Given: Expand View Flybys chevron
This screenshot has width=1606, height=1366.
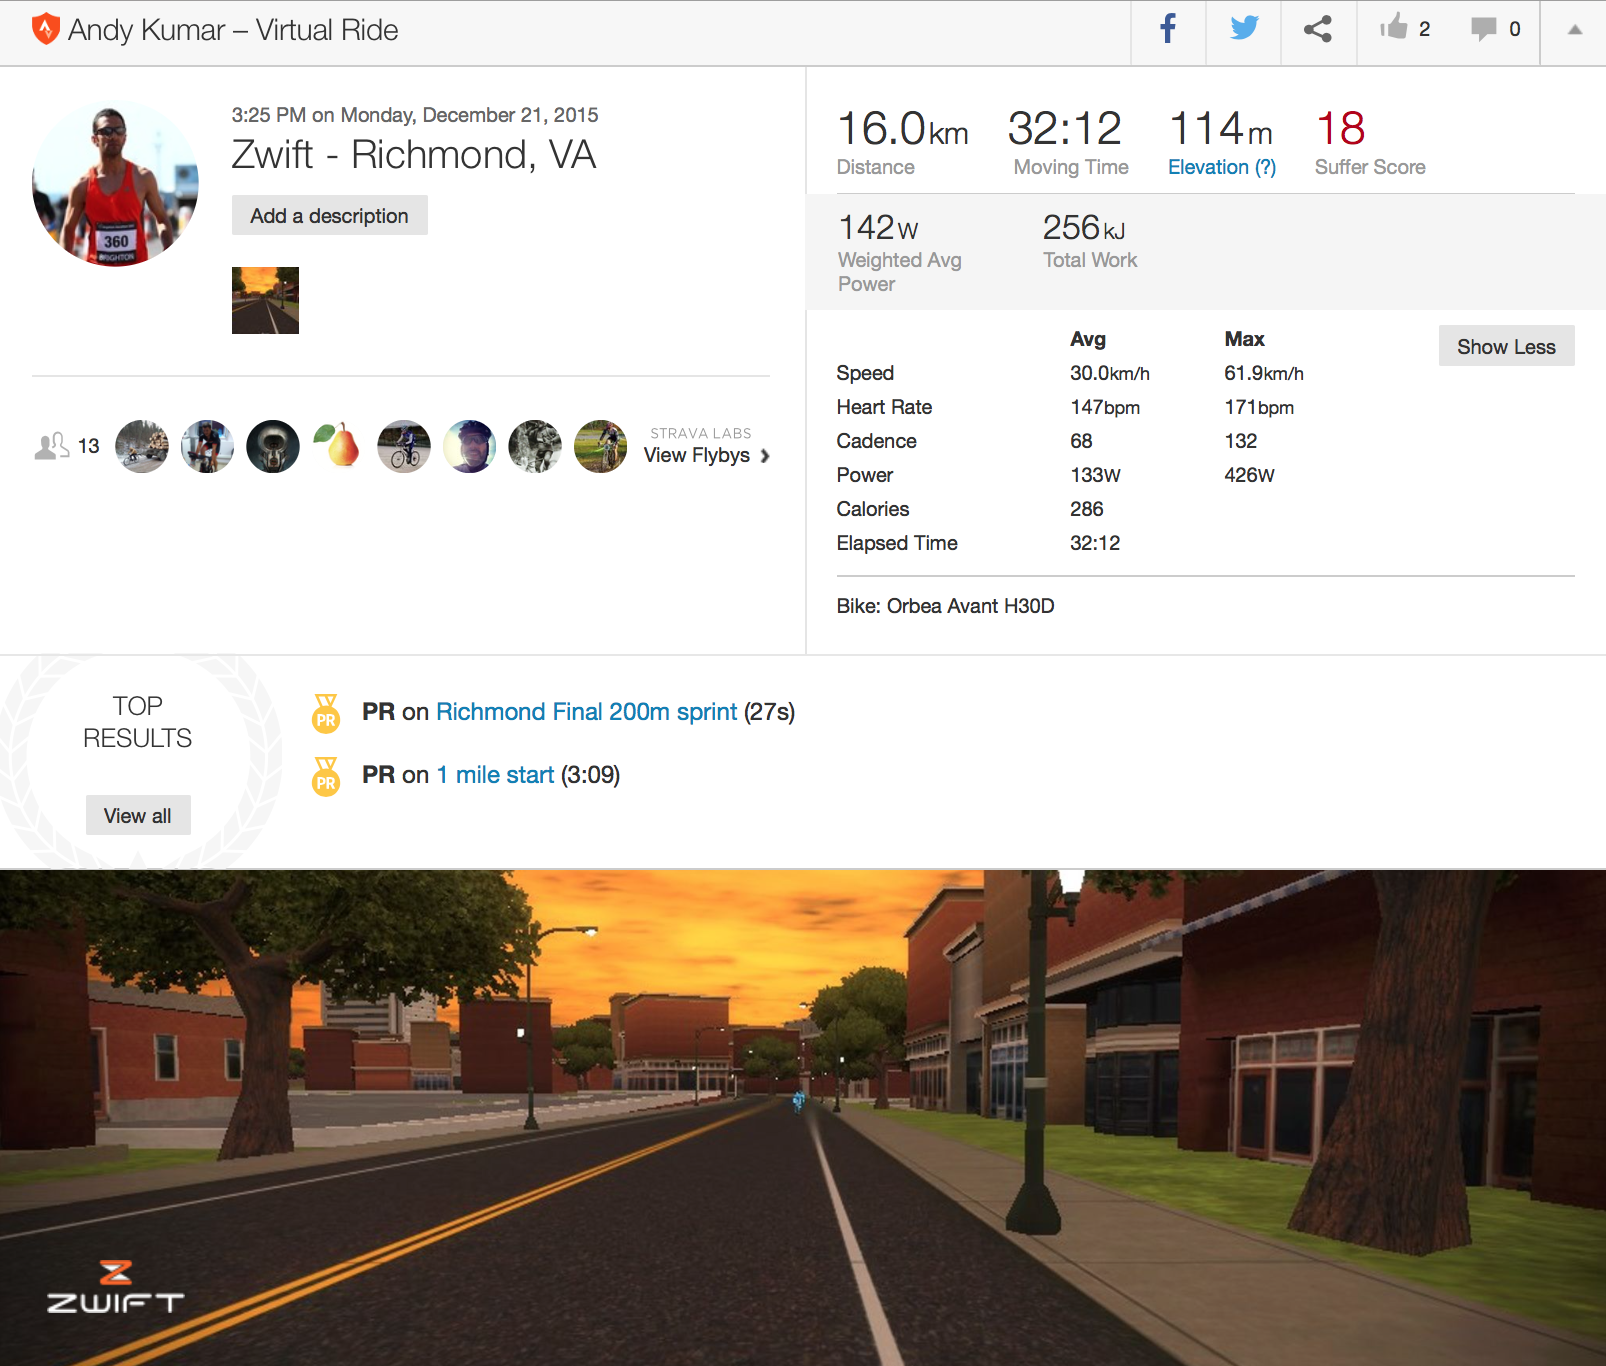Looking at the screenshot, I should [x=765, y=456].
